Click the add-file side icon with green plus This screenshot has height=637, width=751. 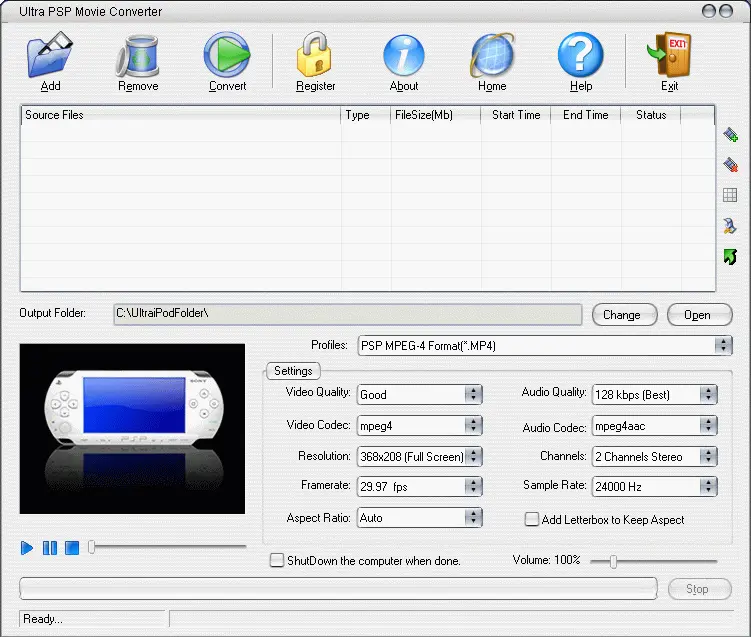[x=730, y=135]
